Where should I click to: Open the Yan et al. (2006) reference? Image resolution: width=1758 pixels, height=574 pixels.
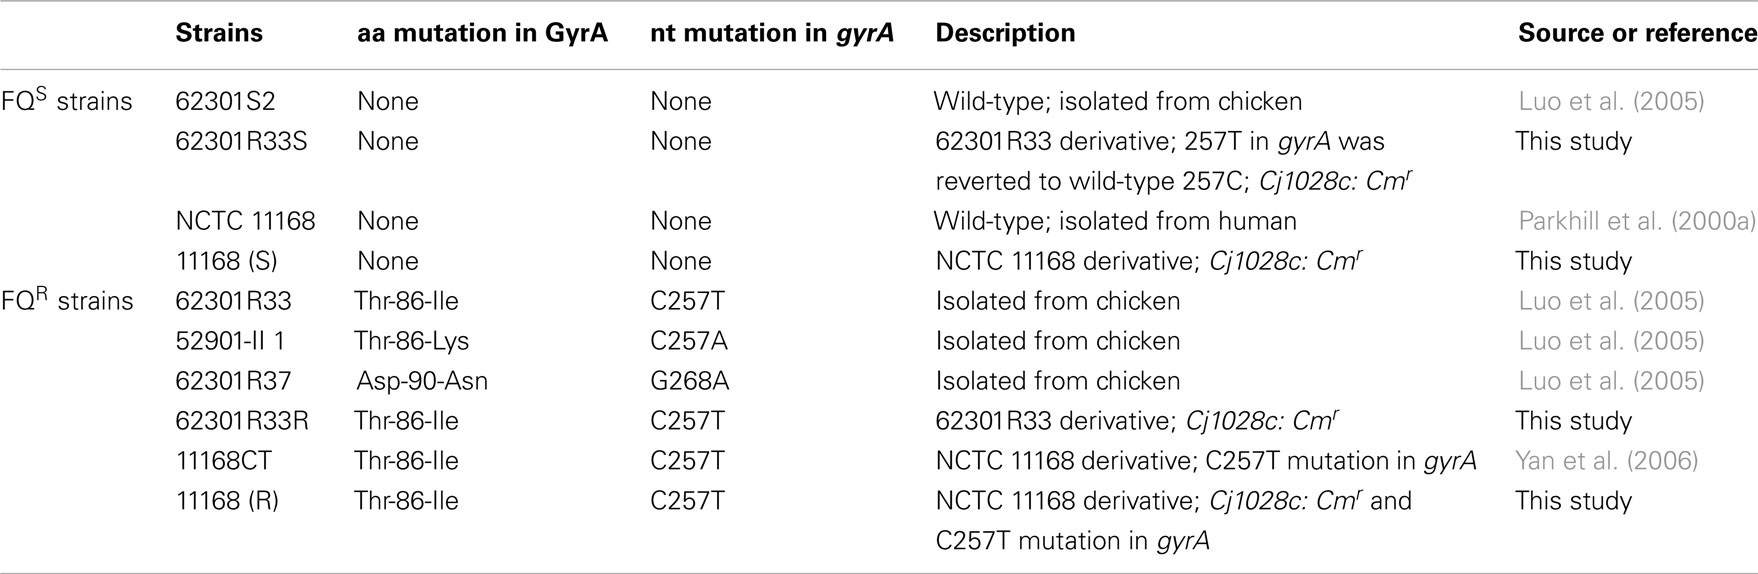[x=1606, y=461]
